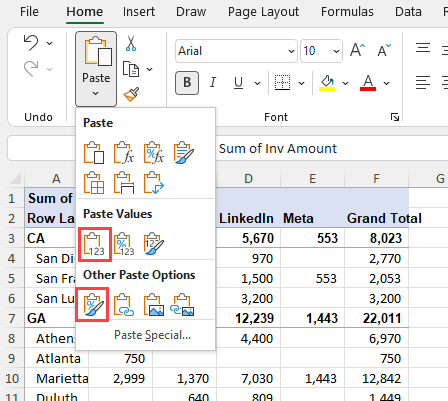Open the File tab
448x401 pixels.
coord(29,12)
